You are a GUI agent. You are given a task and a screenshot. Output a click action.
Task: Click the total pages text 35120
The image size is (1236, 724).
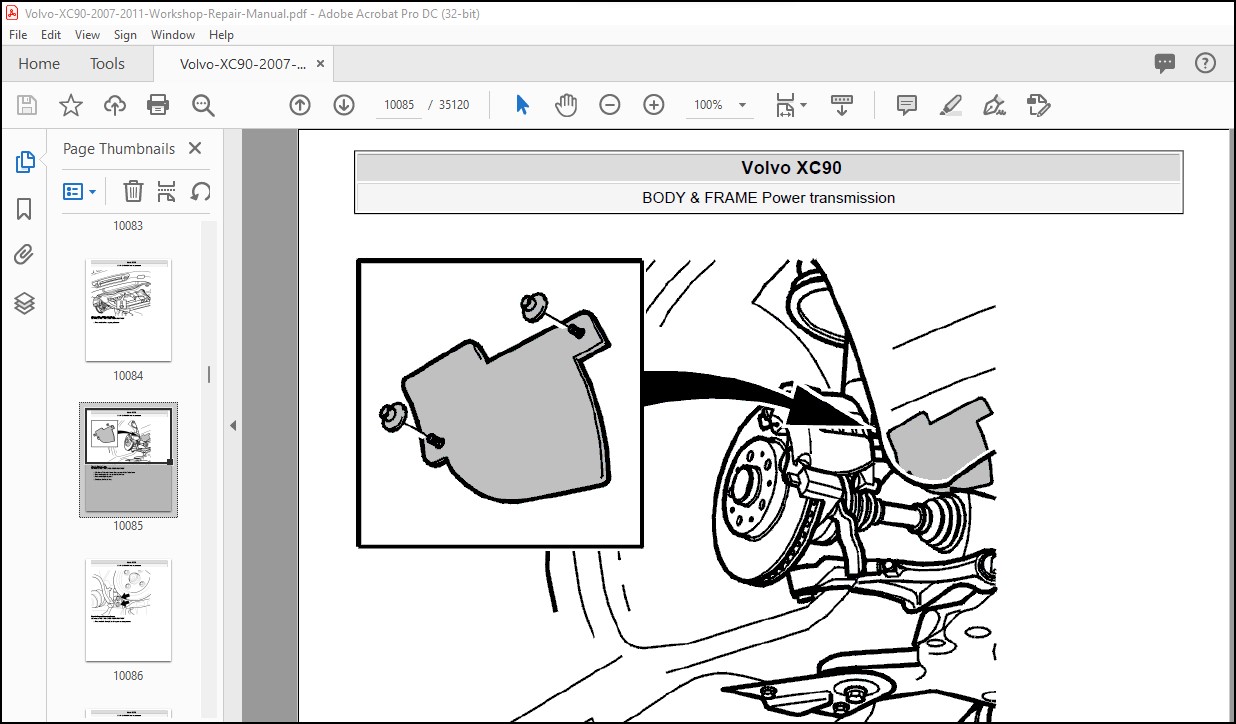[x=454, y=105]
